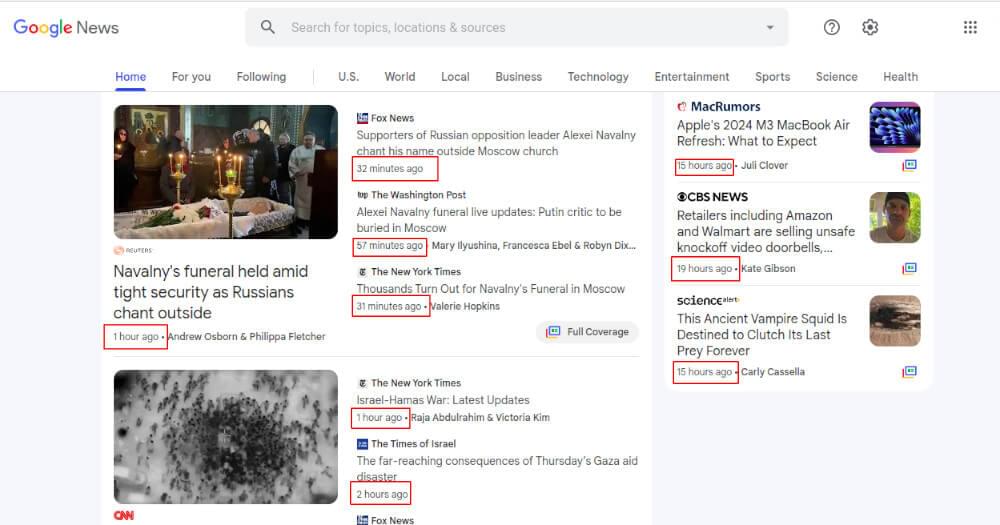
Task: Open the MacBook Air article thumbnail
Action: coord(895,127)
